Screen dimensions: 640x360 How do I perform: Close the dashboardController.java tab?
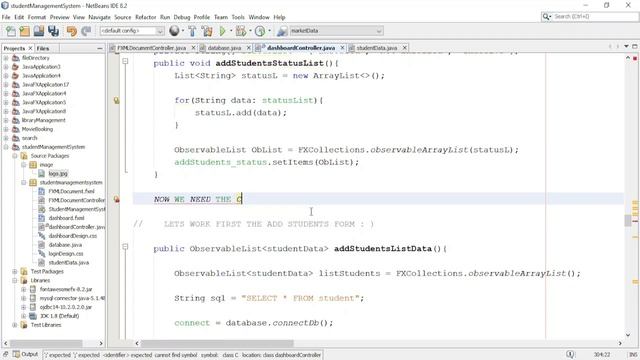coord(342,48)
